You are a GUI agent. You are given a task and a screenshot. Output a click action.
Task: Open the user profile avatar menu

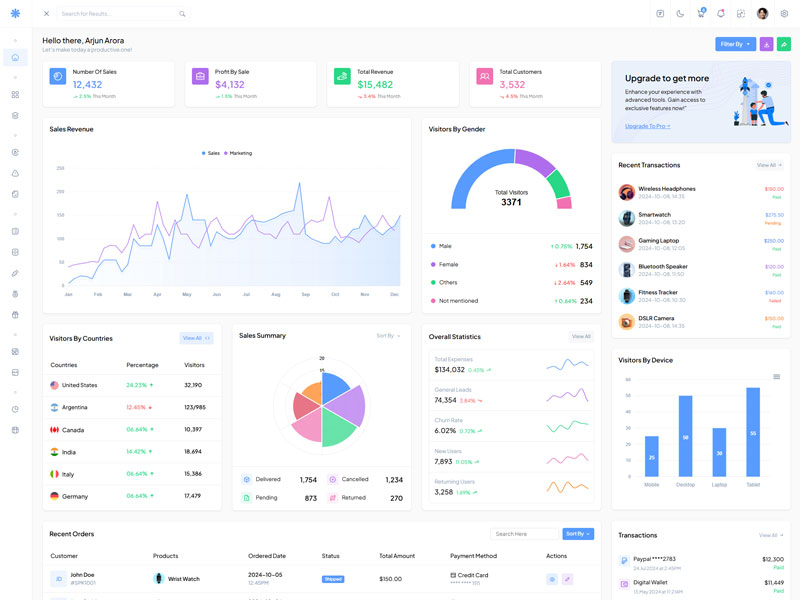(763, 14)
